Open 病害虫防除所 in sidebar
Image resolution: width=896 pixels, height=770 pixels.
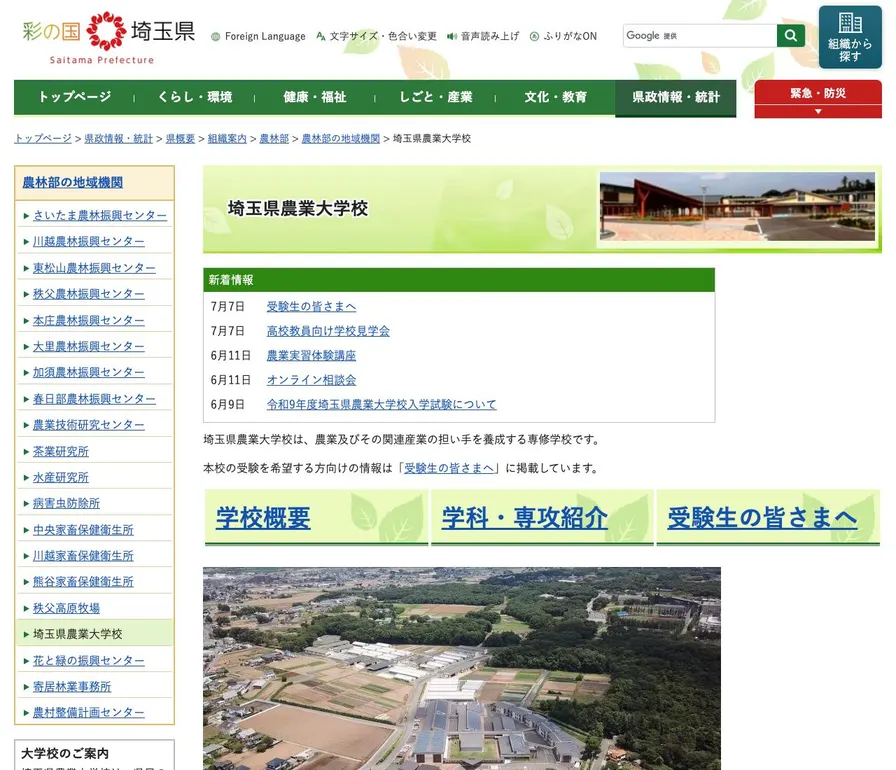pos(66,503)
